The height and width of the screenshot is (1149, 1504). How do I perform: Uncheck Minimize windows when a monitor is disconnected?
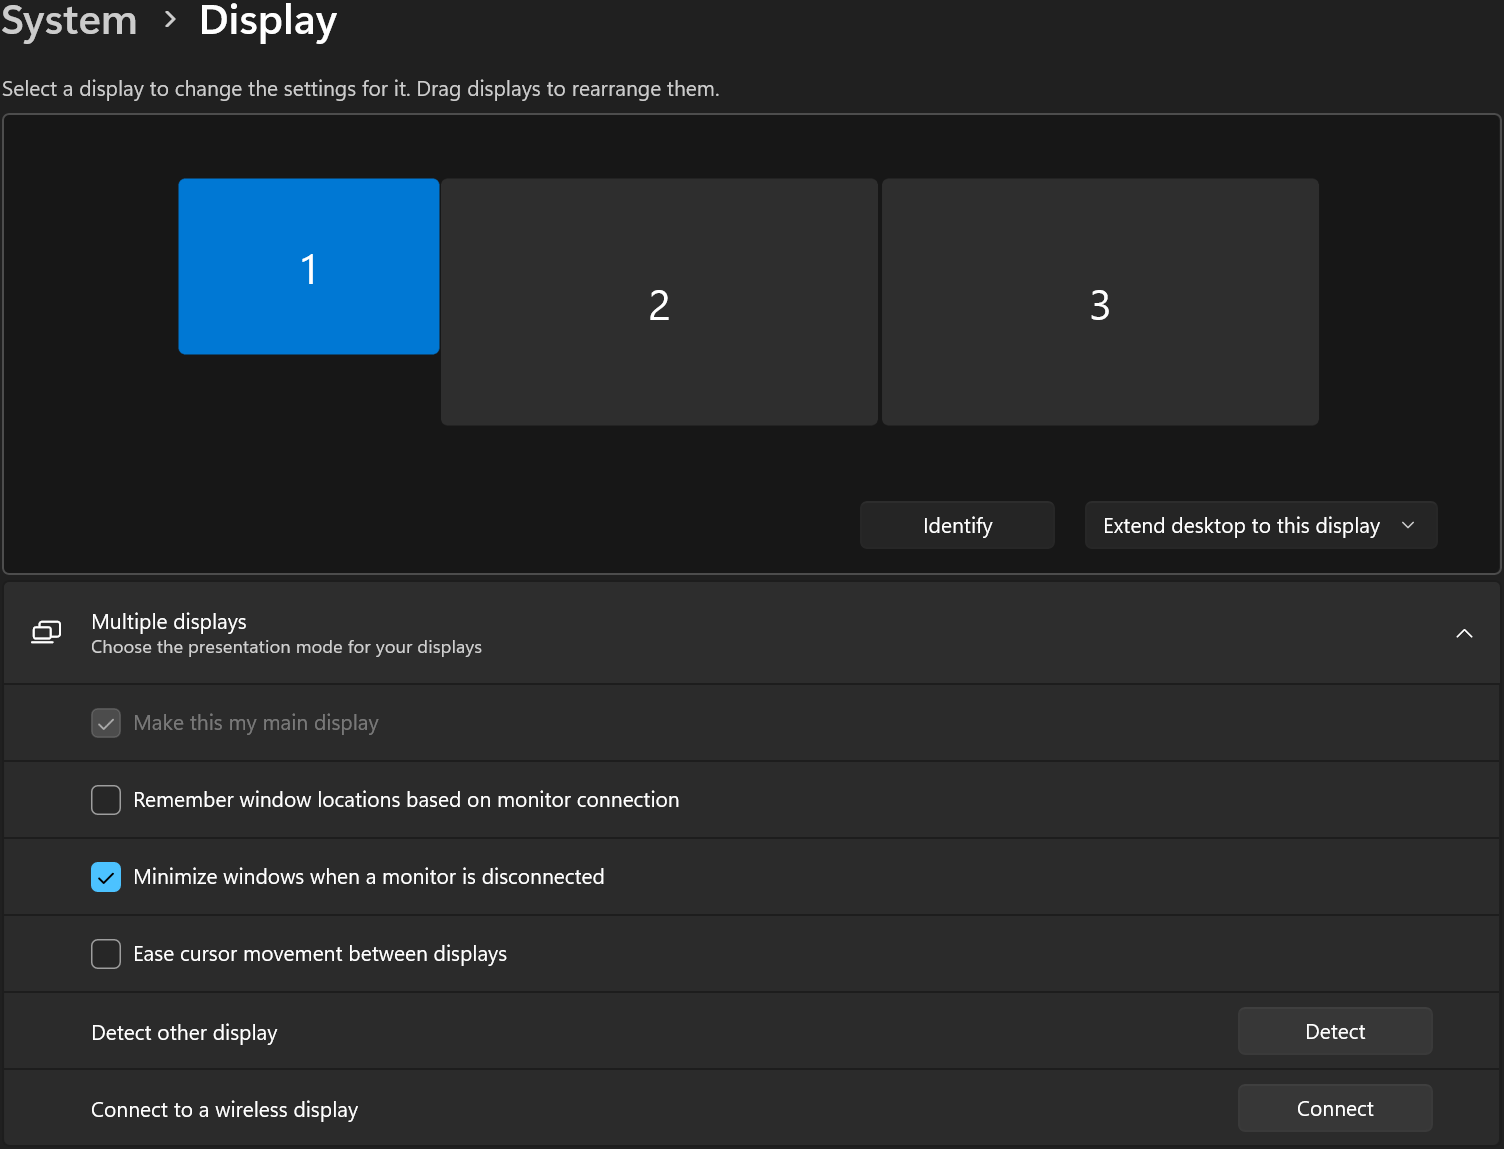[106, 877]
